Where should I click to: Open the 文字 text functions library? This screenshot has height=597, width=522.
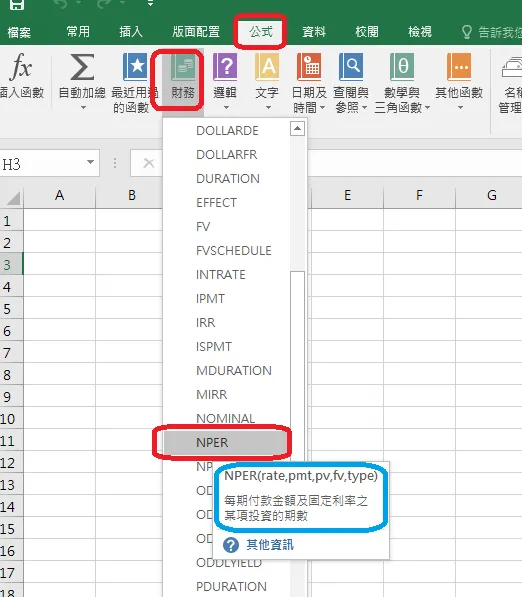267,67
